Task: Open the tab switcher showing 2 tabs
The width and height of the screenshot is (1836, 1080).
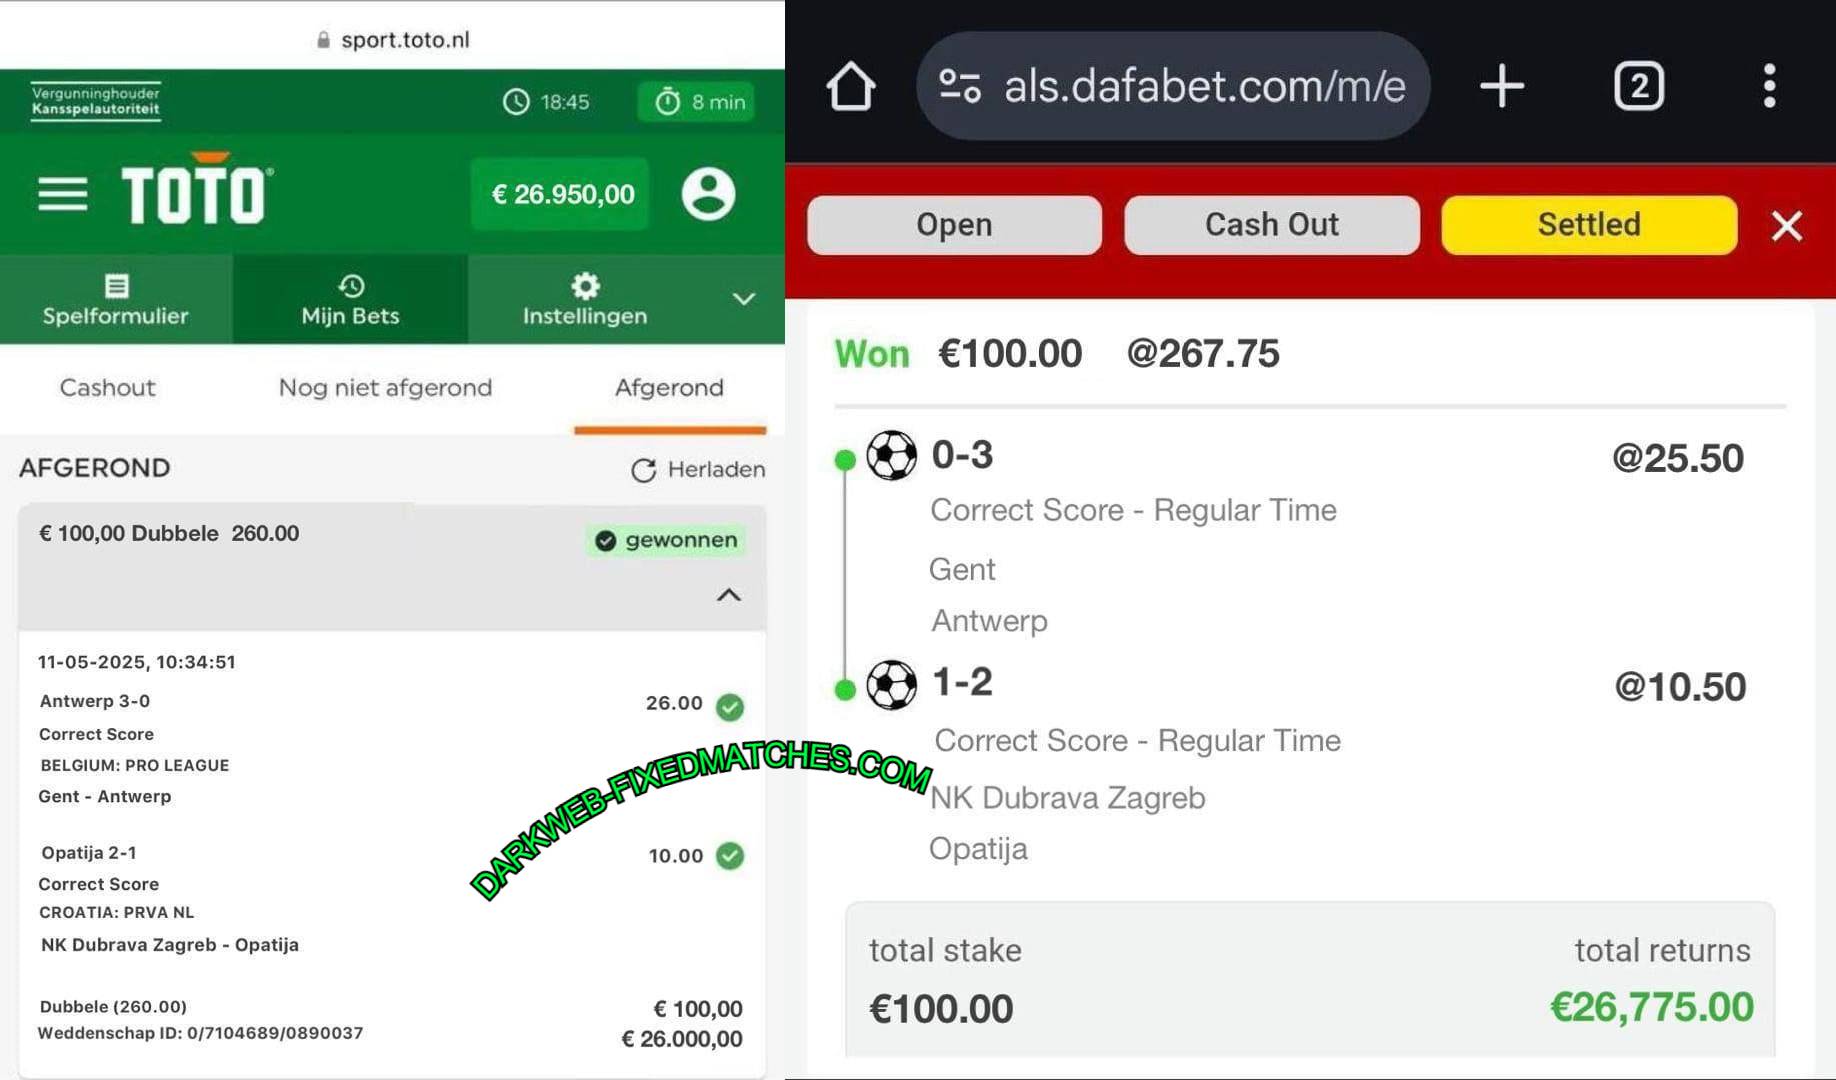Action: (x=1639, y=86)
